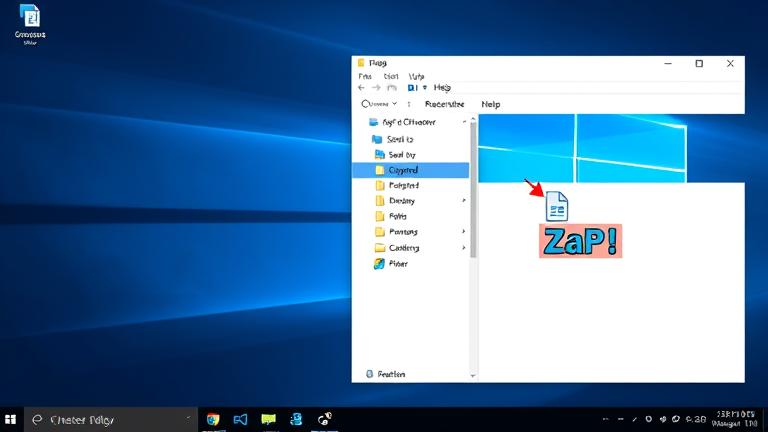Viewport: 768px width, 432px height.
Task: Select the yellow folder just below the highlighted one
Action: tap(397, 186)
